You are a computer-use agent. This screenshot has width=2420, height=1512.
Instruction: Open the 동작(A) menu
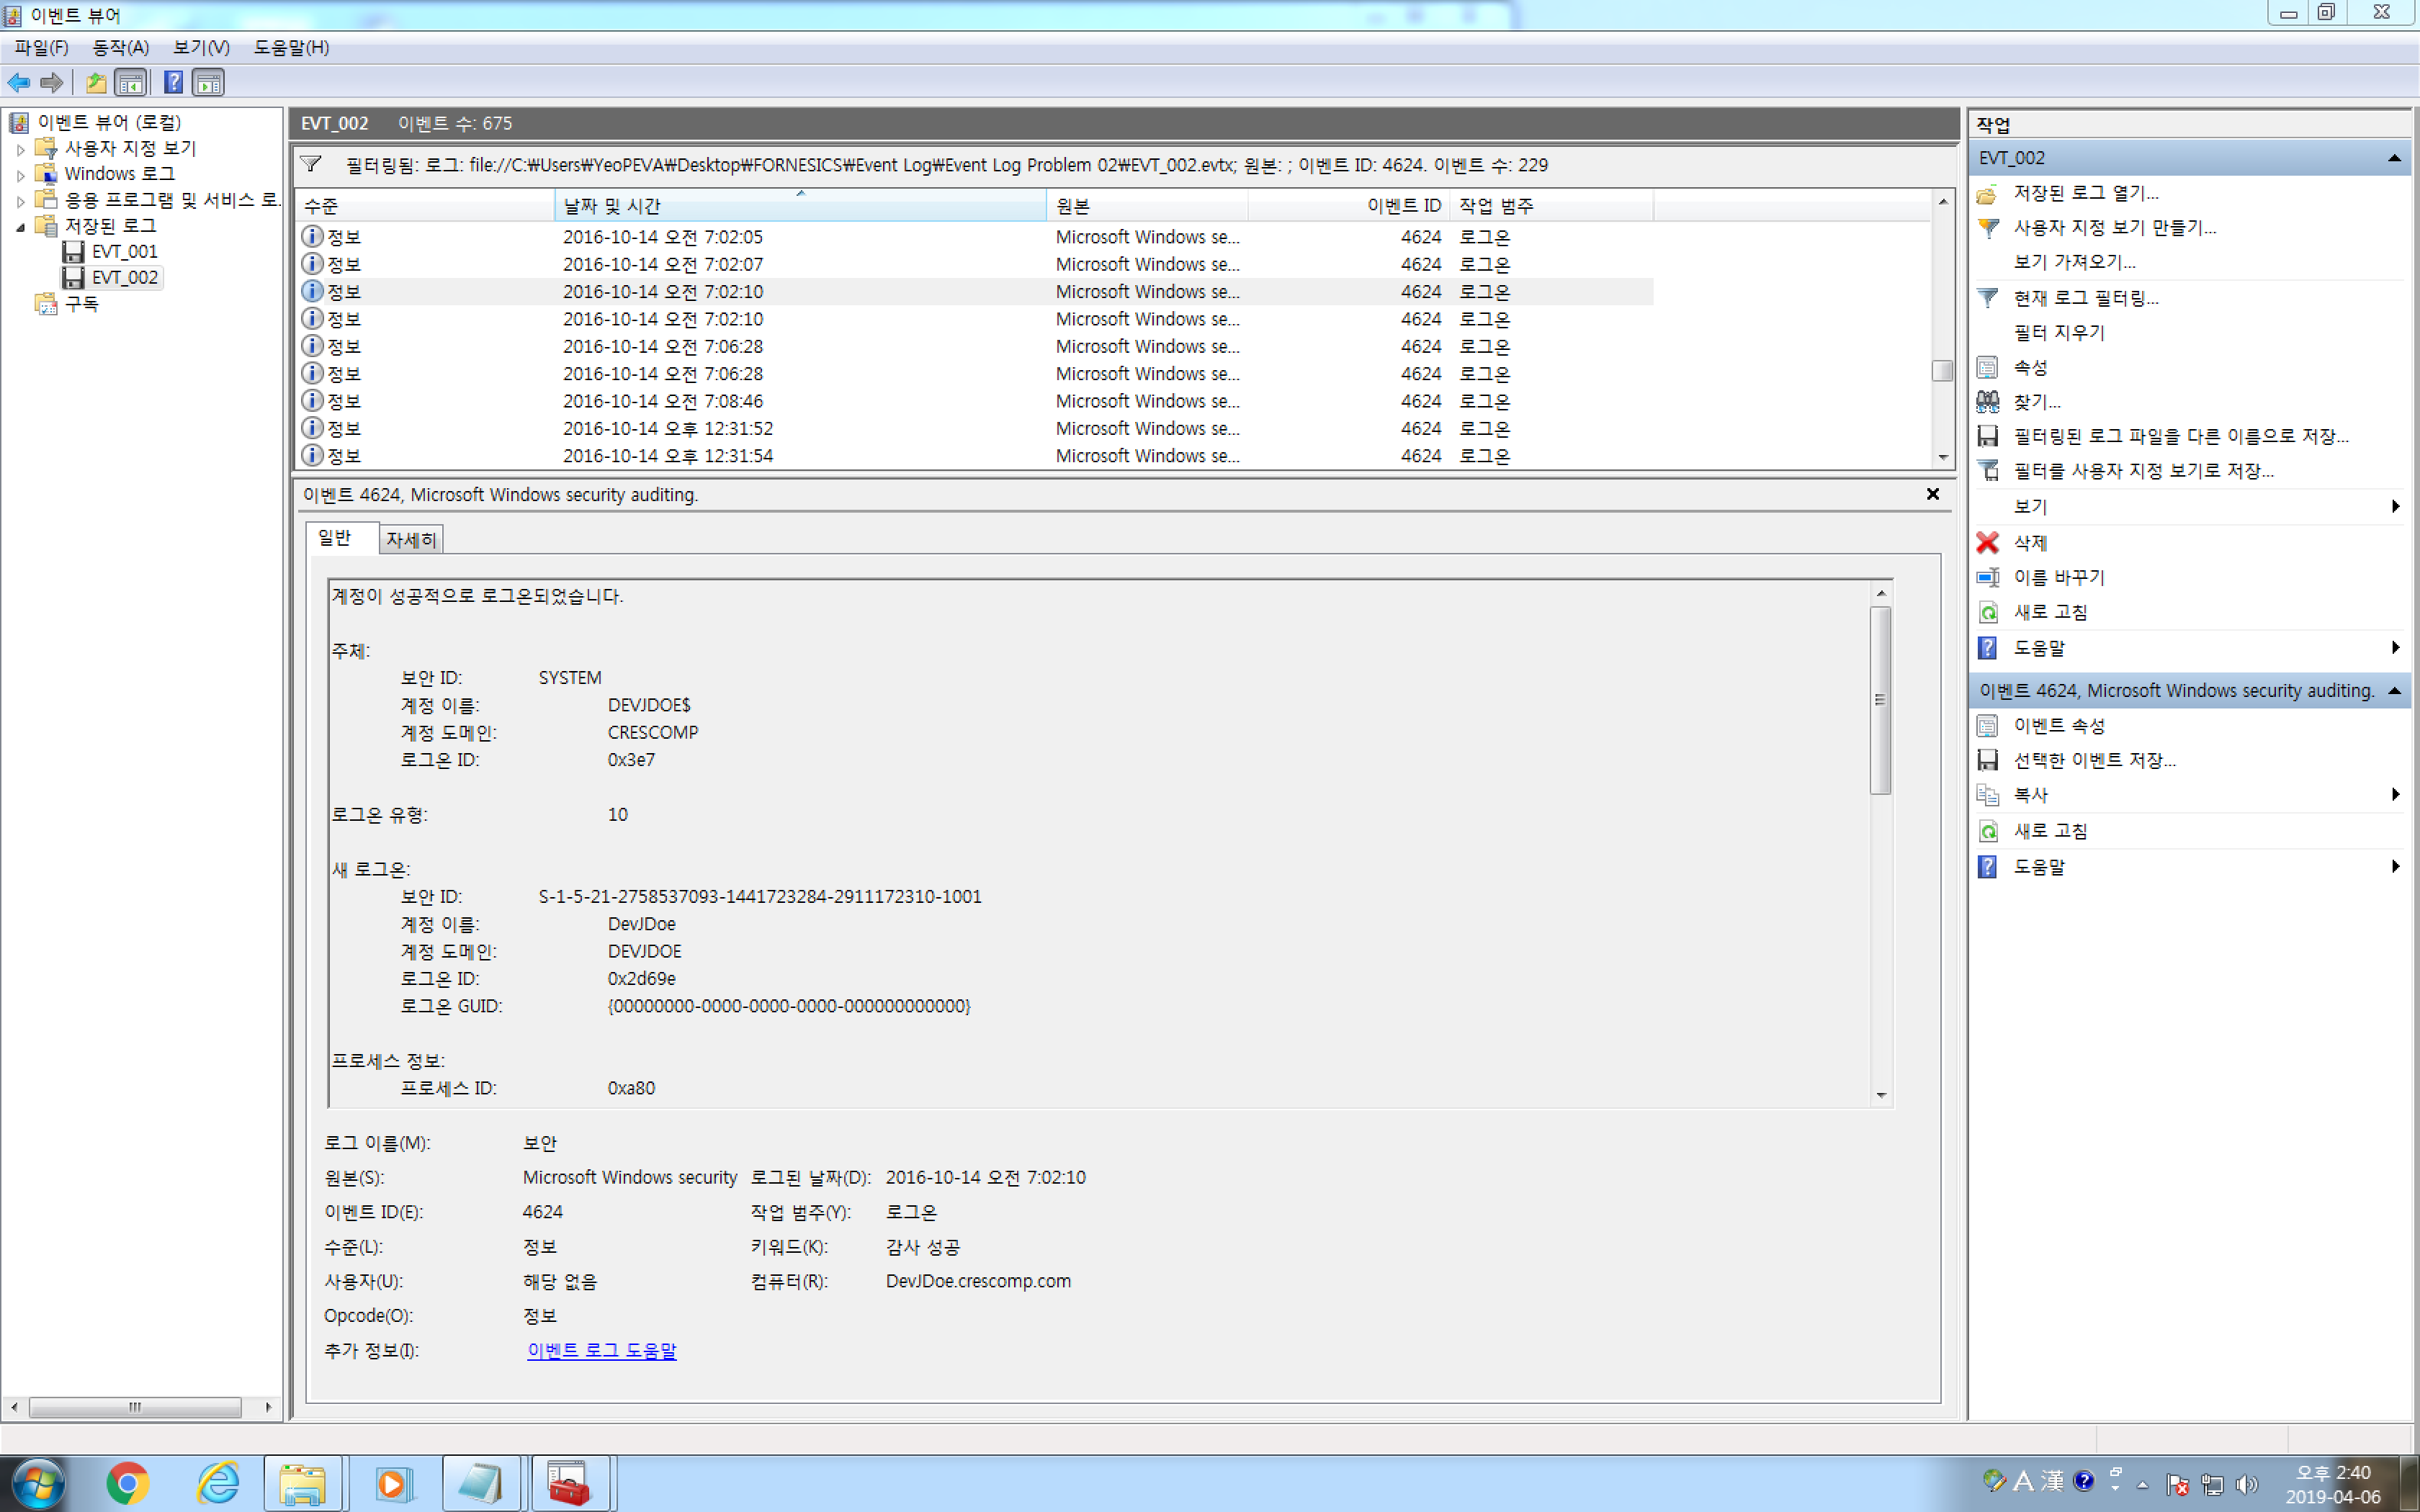120,47
